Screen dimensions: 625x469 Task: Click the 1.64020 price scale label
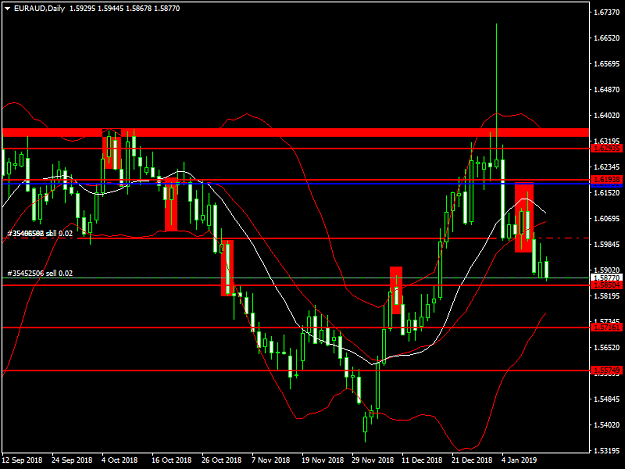click(607, 116)
